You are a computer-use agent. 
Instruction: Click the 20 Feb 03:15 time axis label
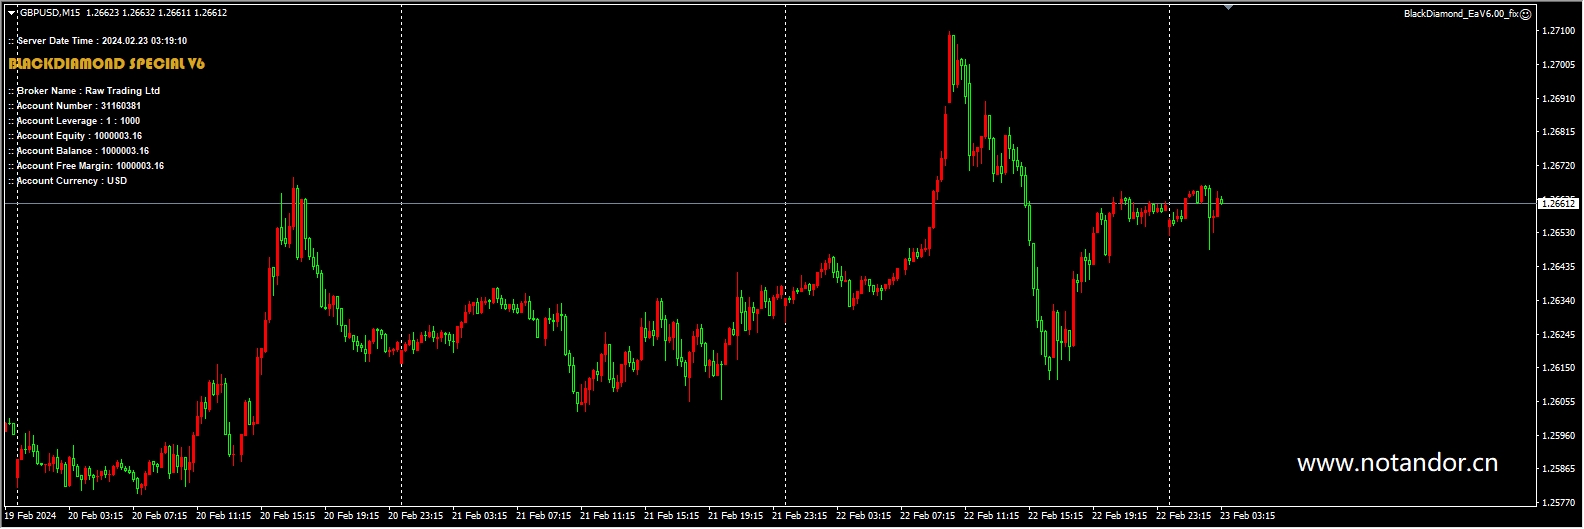[x=95, y=516]
